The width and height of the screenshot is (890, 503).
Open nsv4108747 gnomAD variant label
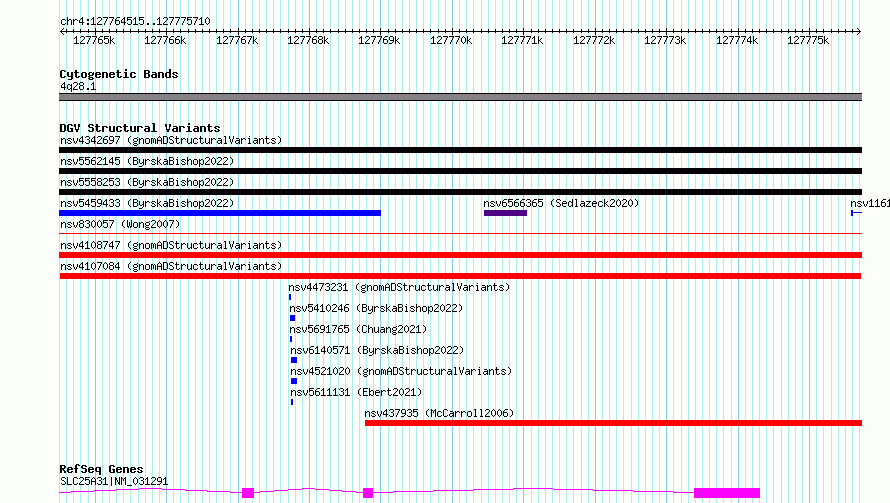click(171, 245)
